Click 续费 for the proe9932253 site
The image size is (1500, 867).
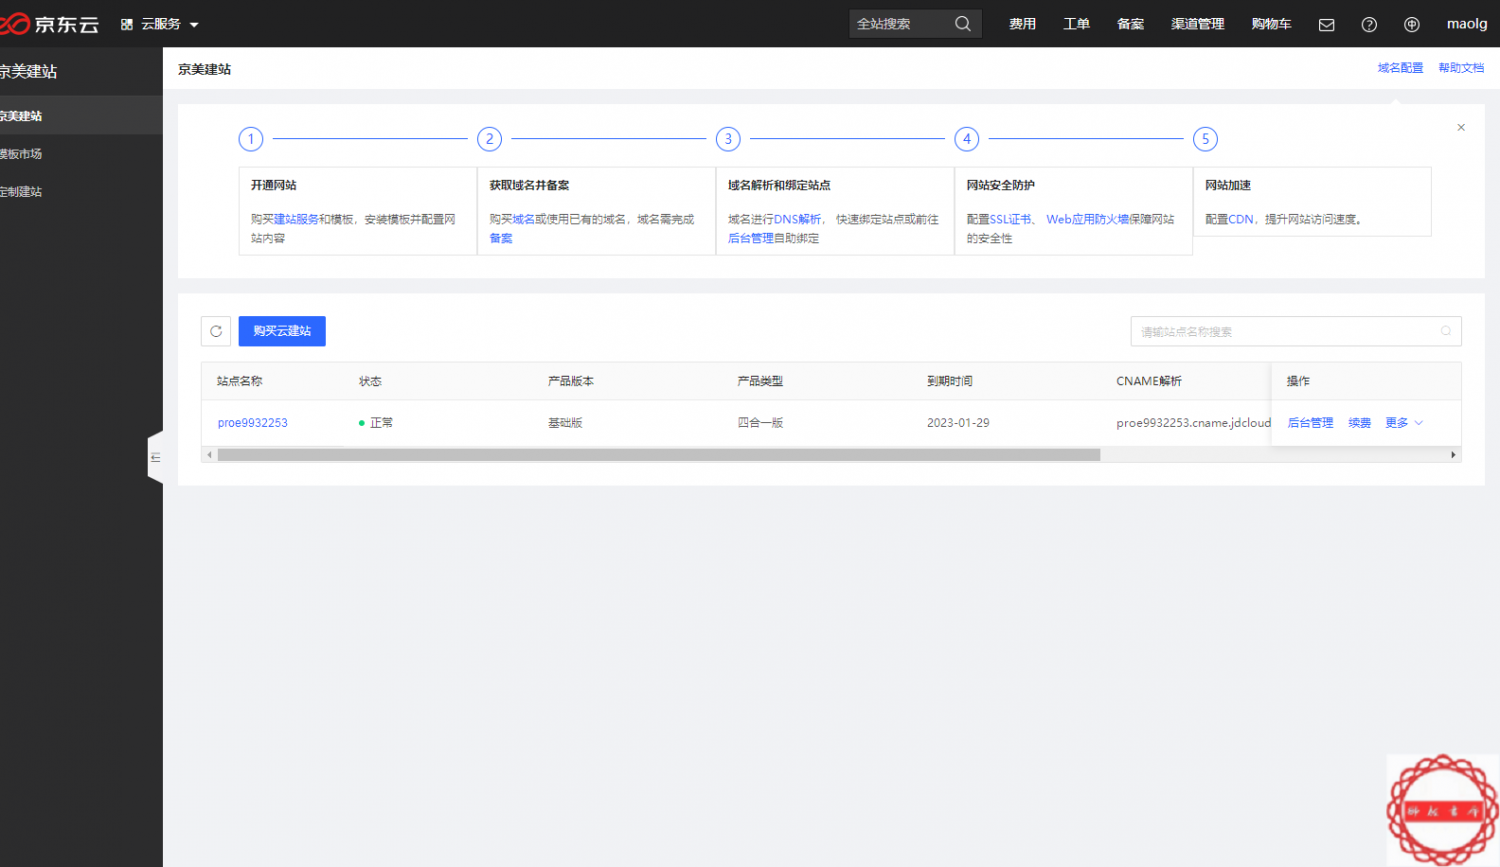tap(1359, 423)
